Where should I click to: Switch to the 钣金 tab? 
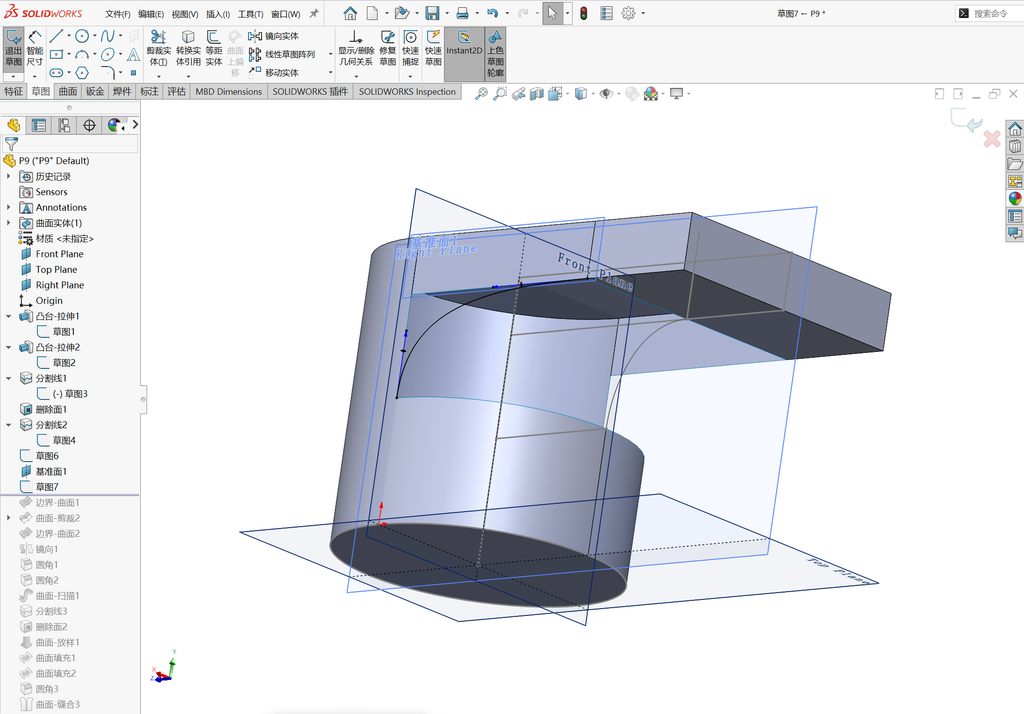(95, 91)
